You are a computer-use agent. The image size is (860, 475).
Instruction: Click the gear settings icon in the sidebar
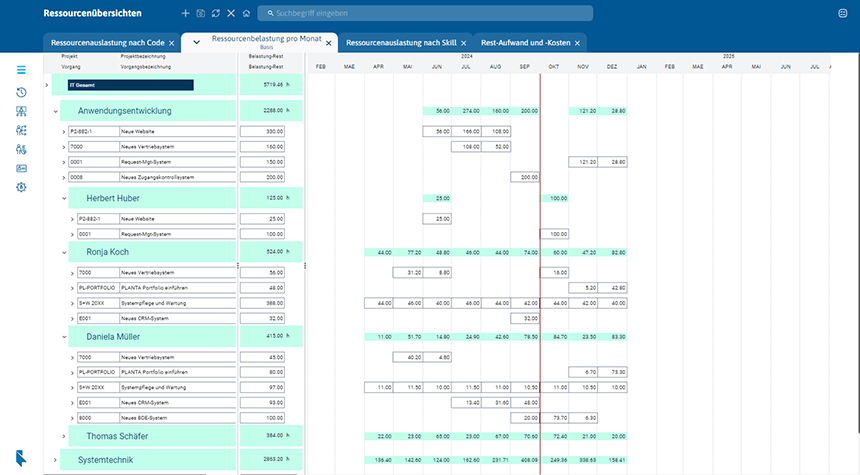pyautogui.click(x=21, y=187)
